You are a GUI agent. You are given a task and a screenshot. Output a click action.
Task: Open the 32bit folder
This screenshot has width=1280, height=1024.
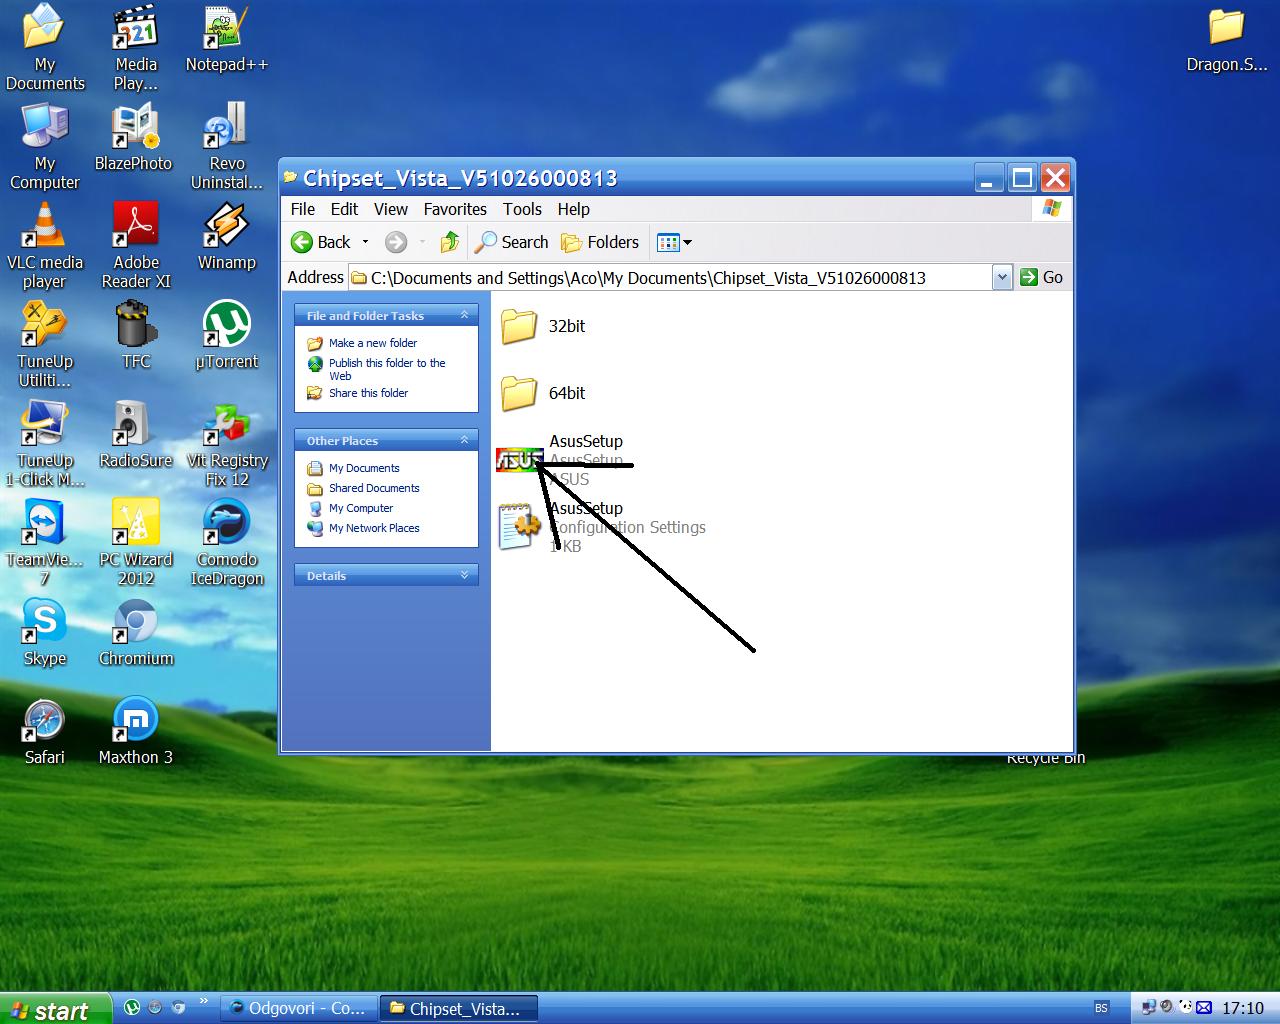pos(519,326)
